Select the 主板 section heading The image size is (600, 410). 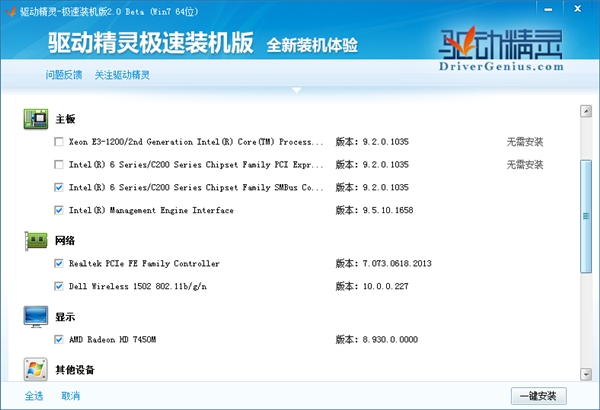pos(65,119)
